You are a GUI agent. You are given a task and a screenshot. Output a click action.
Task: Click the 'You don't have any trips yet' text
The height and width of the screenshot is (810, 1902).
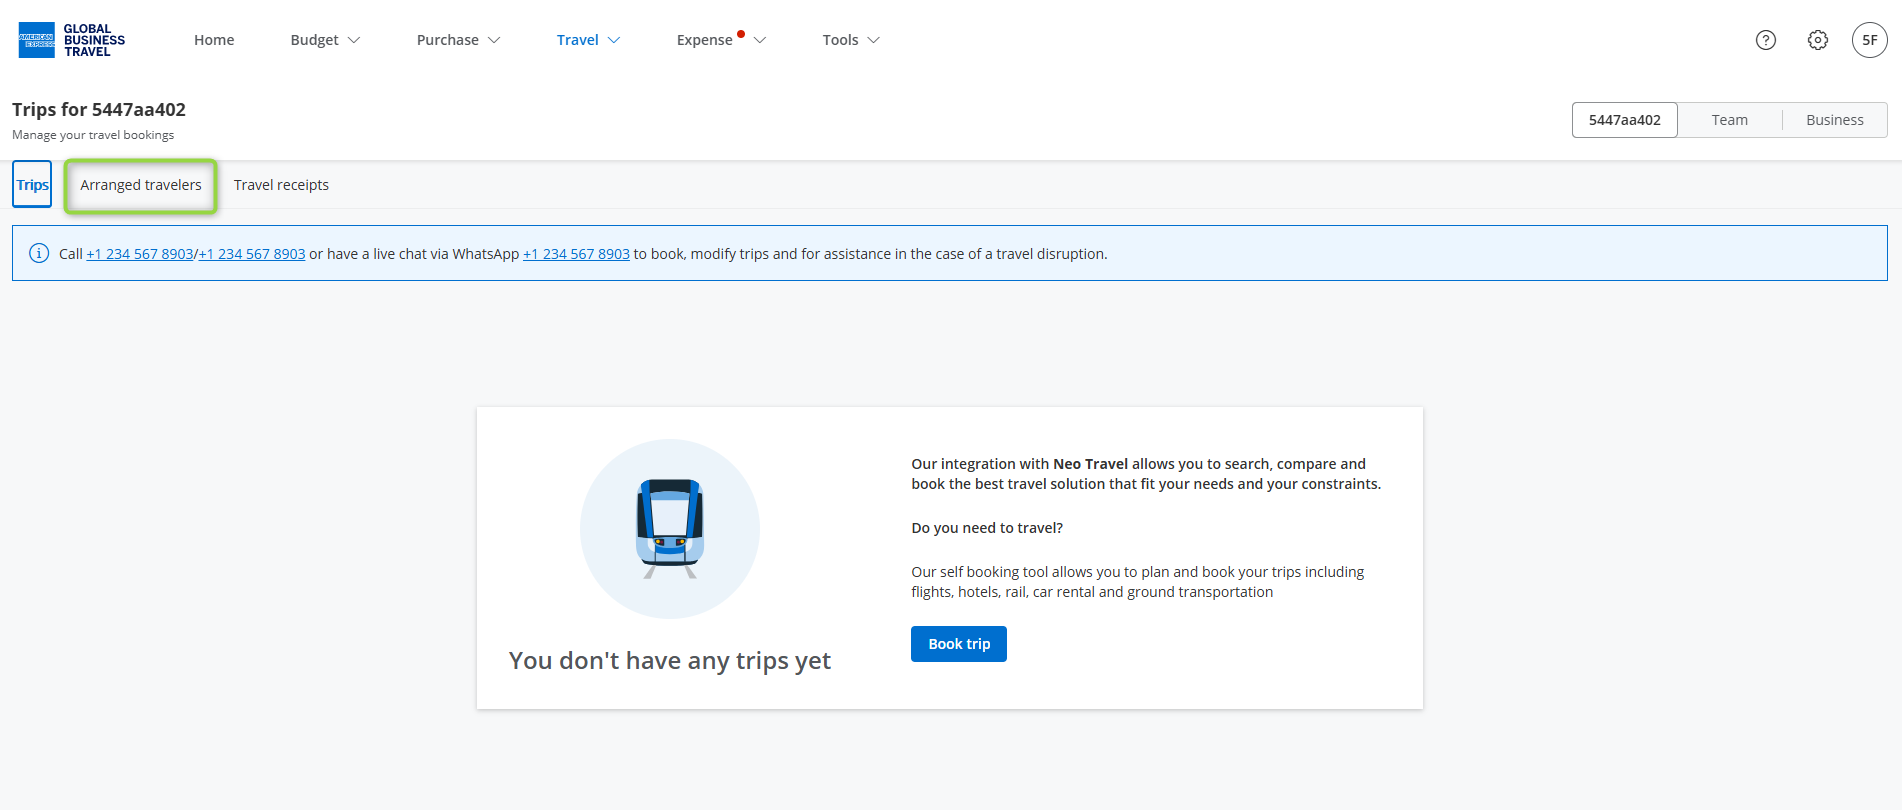coord(670,660)
